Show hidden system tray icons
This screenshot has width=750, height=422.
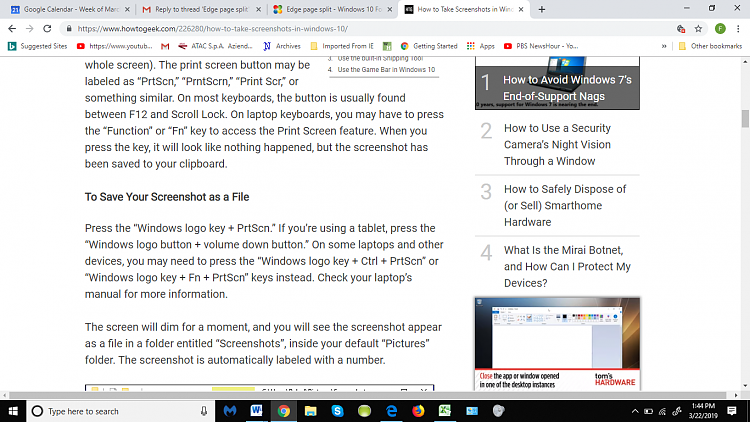click(x=635, y=411)
